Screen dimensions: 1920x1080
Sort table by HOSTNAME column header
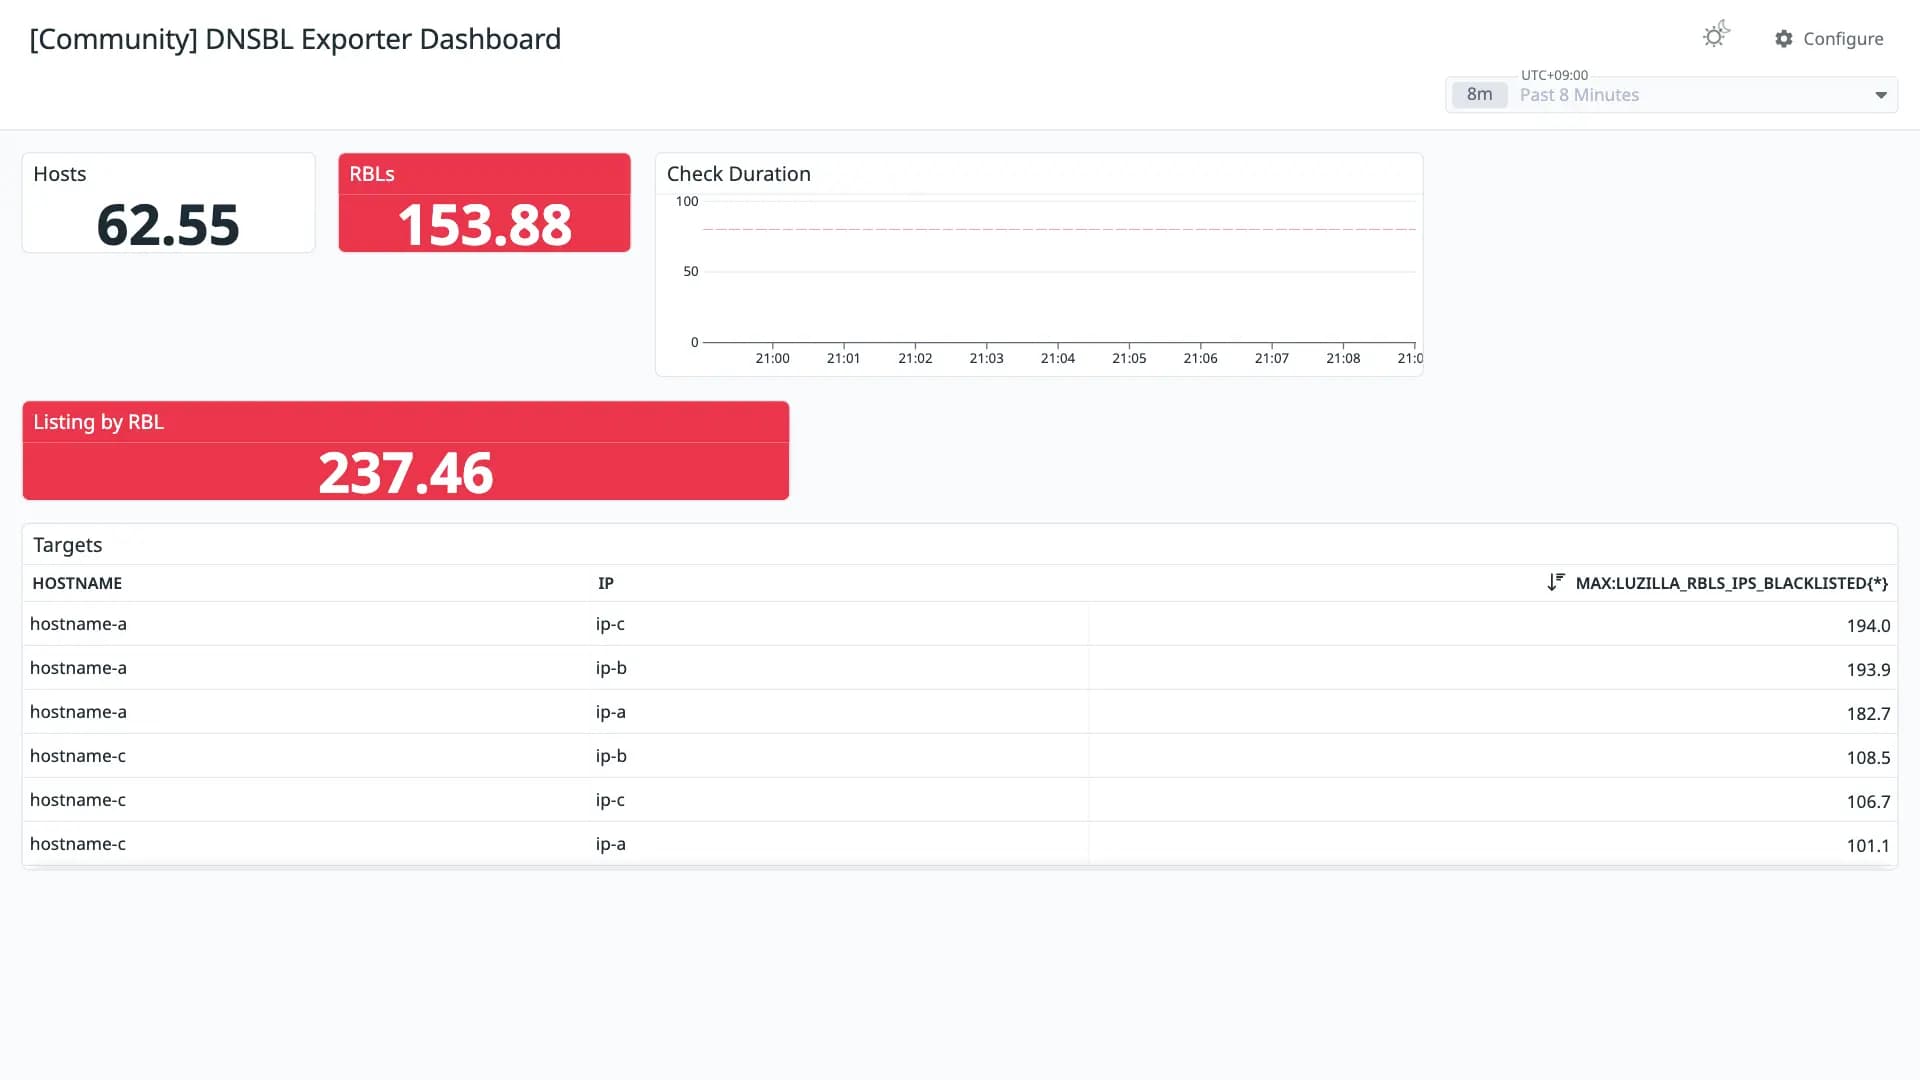click(x=77, y=583)
